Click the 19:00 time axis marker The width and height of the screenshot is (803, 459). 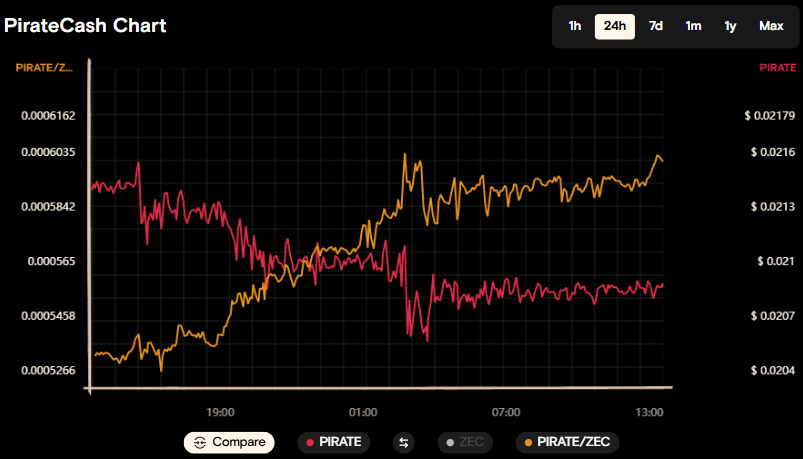[x=220, y=412]
